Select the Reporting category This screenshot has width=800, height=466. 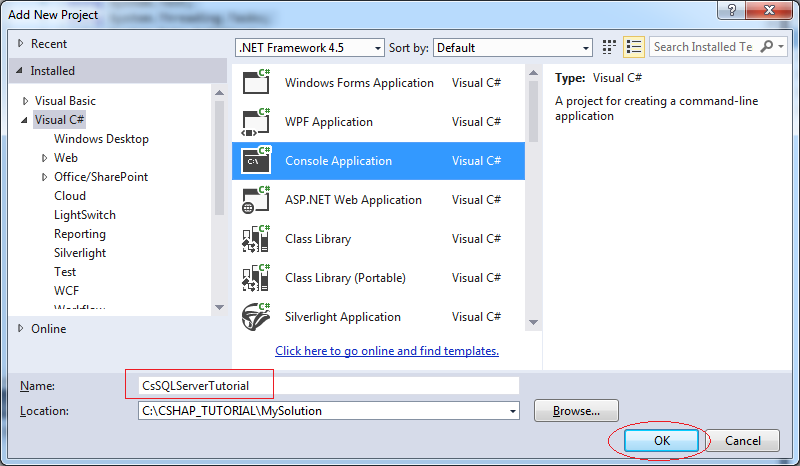[80, 234]
